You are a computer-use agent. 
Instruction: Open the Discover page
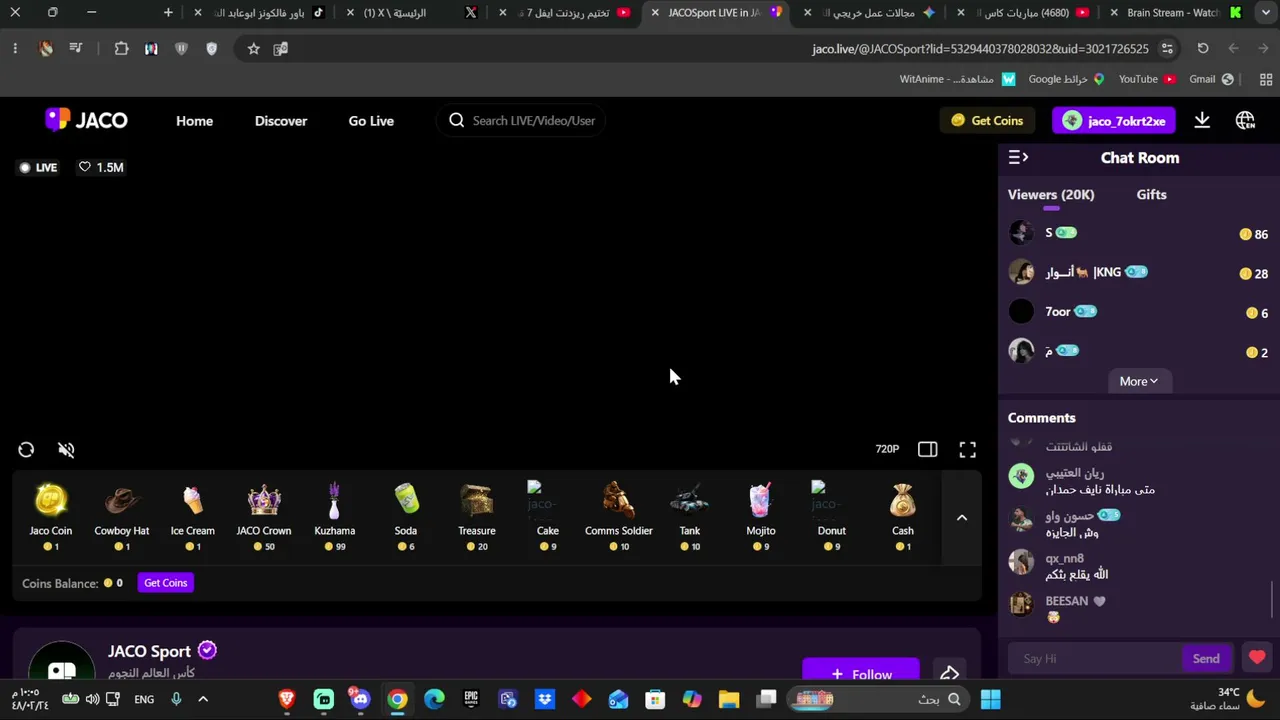coord(281,121)
